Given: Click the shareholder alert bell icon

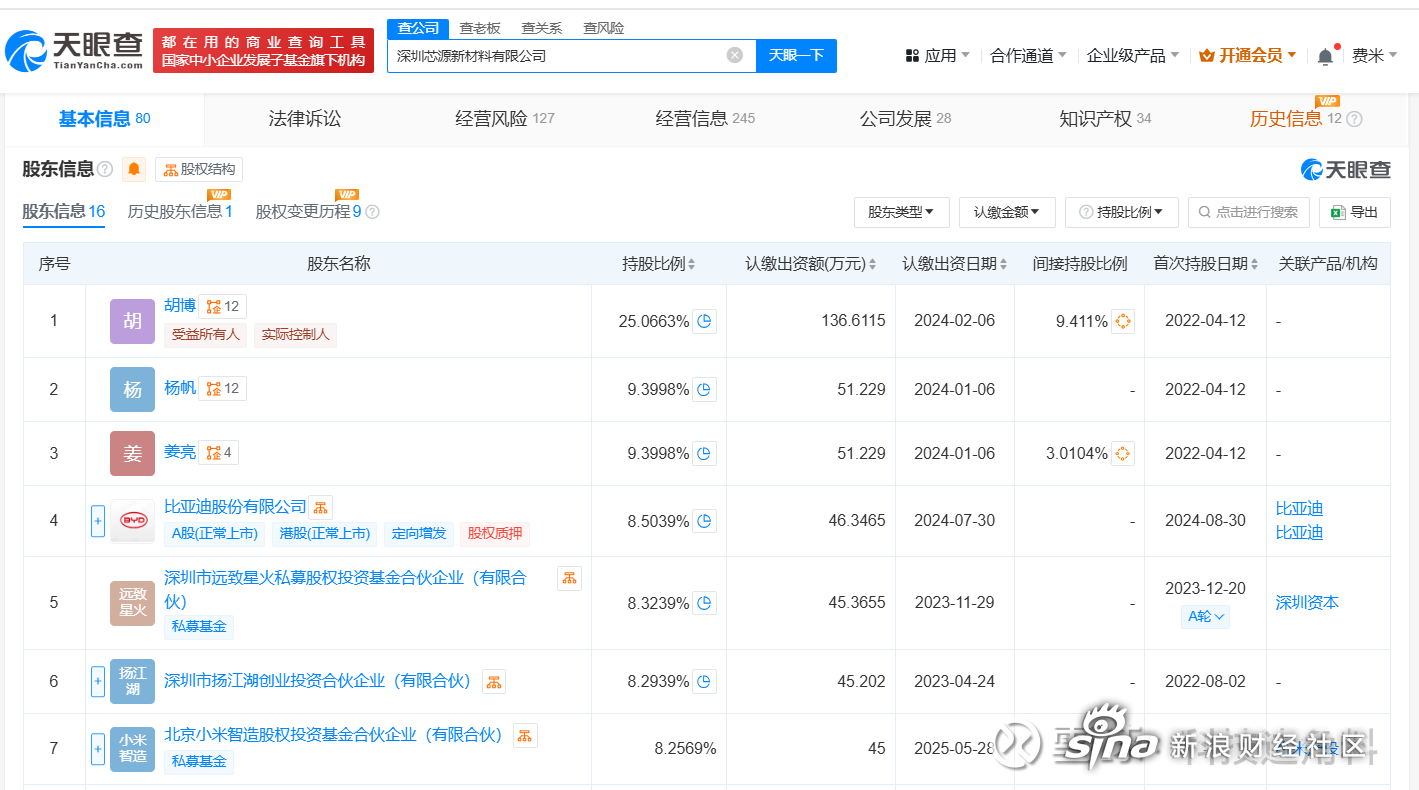Looking at the screenshot, I should click(134, 169).
